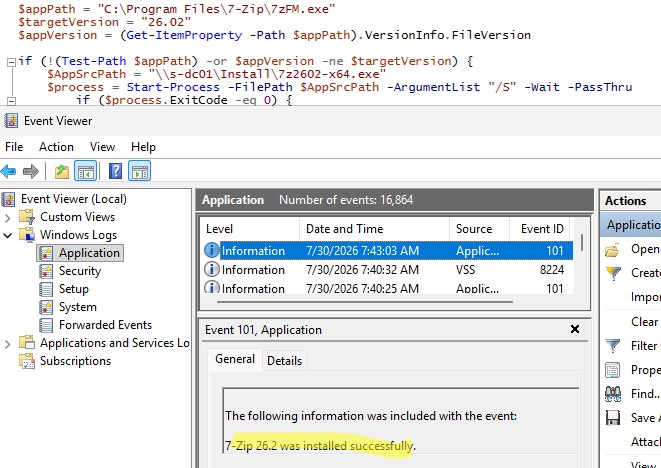Click horizontal scrollbar under event list
Screen dimensions: 661x468
point(365,302)
